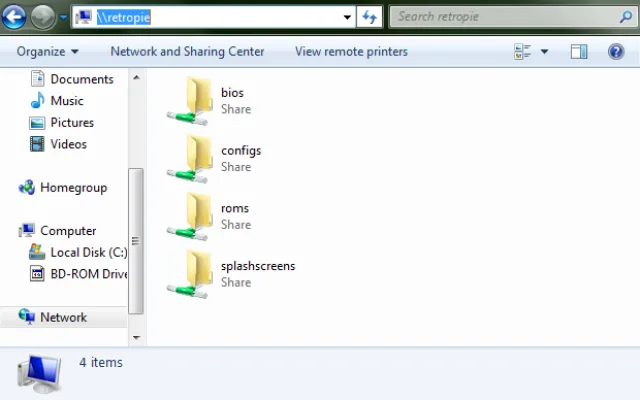Click the Forward navigation arrow
Screen dimensions: 640x400
click(43, 17)
